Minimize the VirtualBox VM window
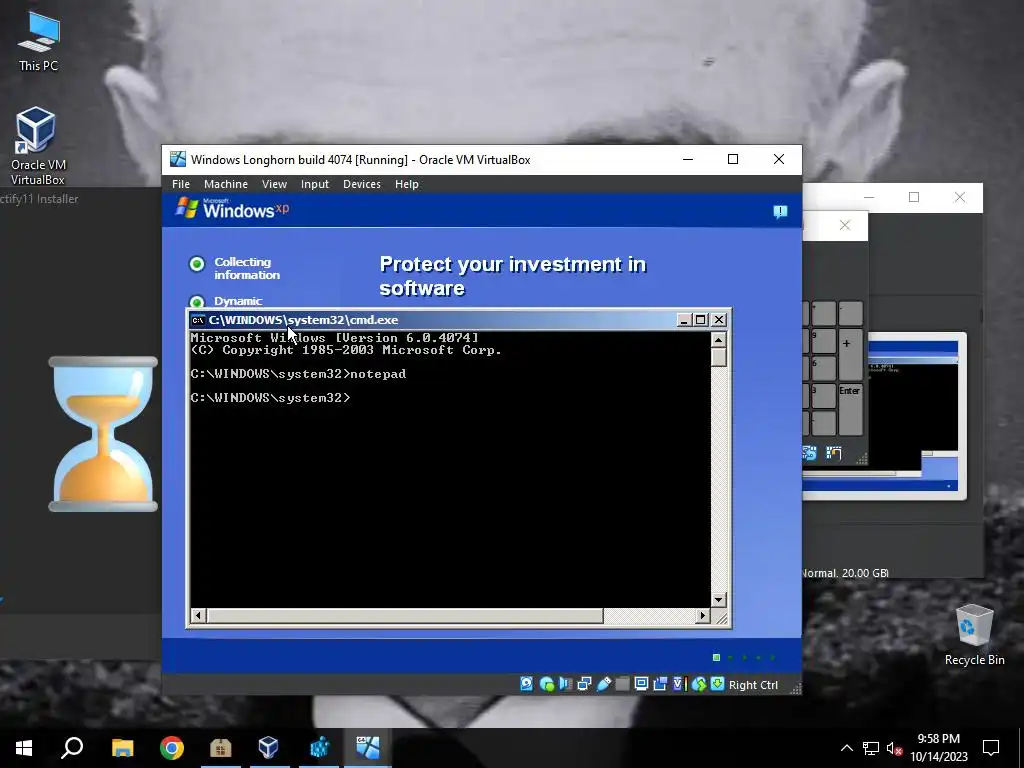The width and height of the screenshot is (1024, 768). (688, 159)
